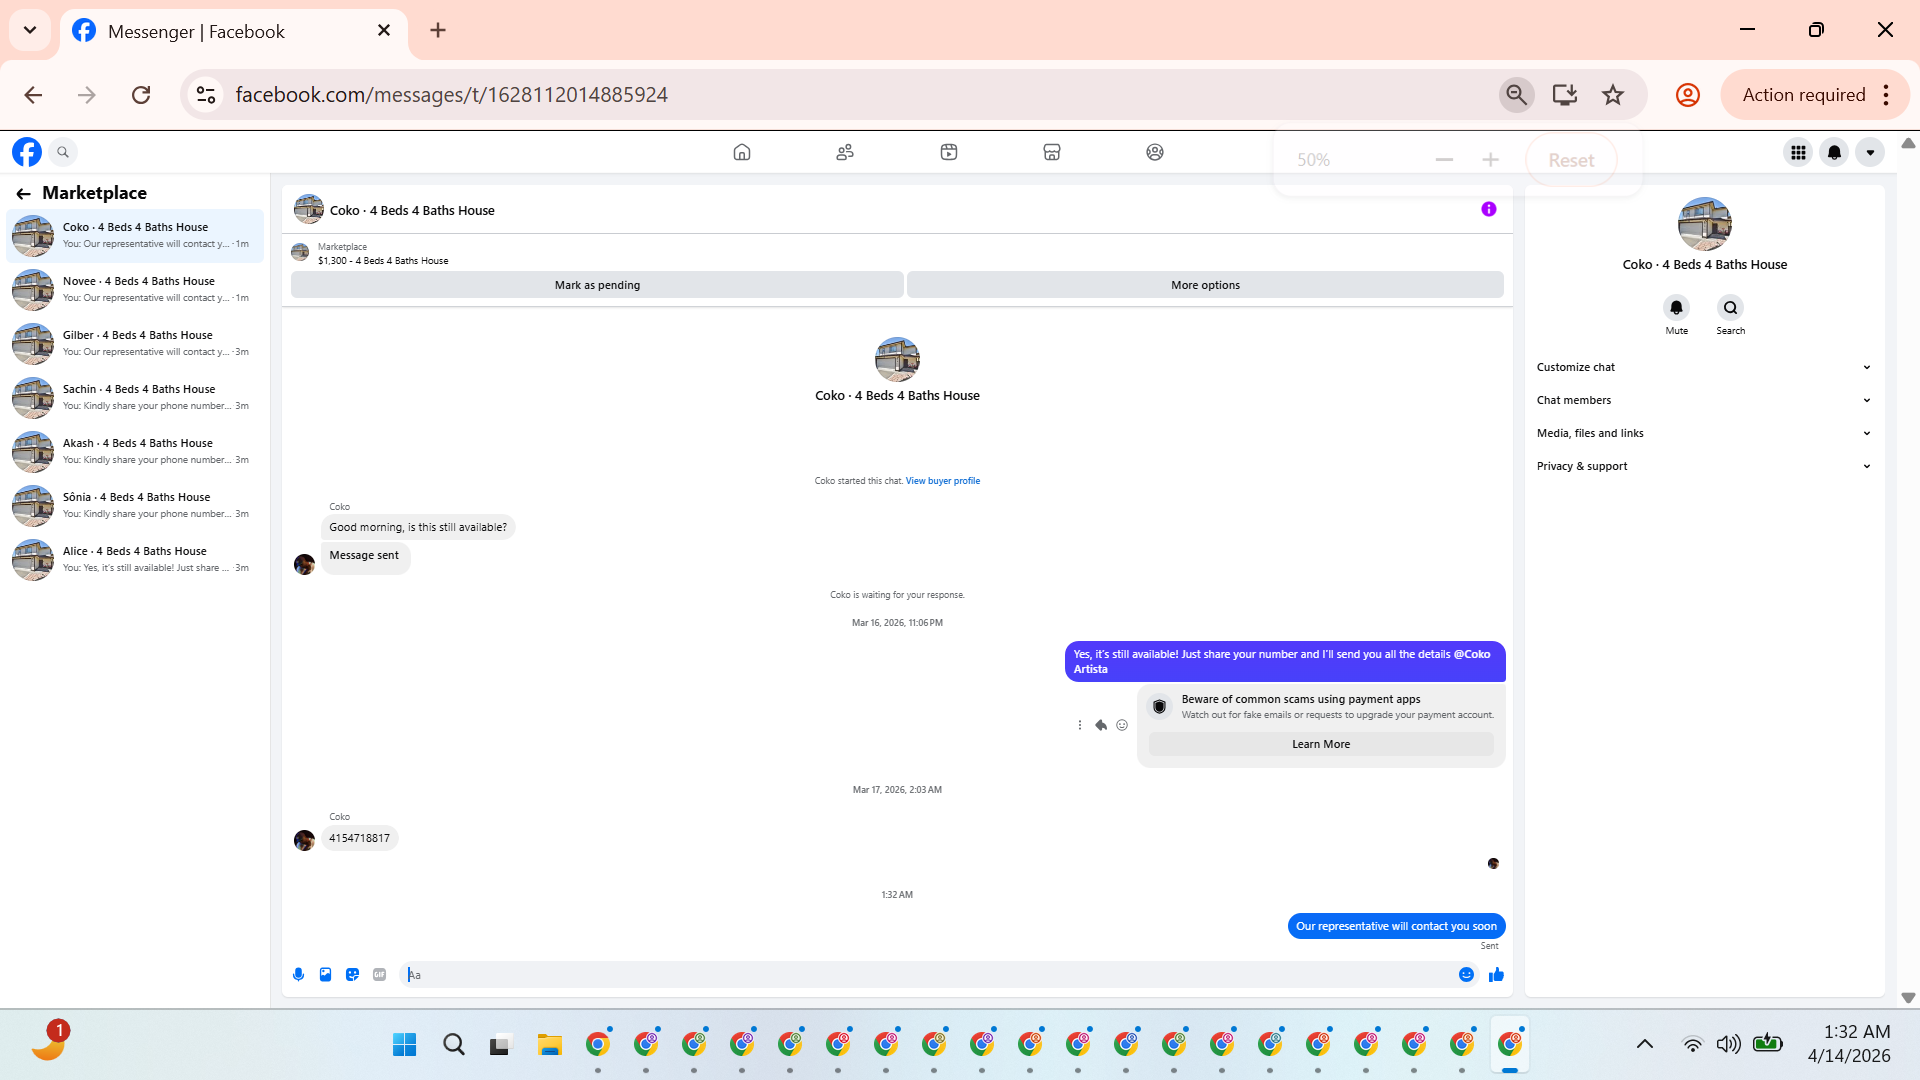Open the Sachin conversation in list
1920x1080 pixels.
(135, 397)
